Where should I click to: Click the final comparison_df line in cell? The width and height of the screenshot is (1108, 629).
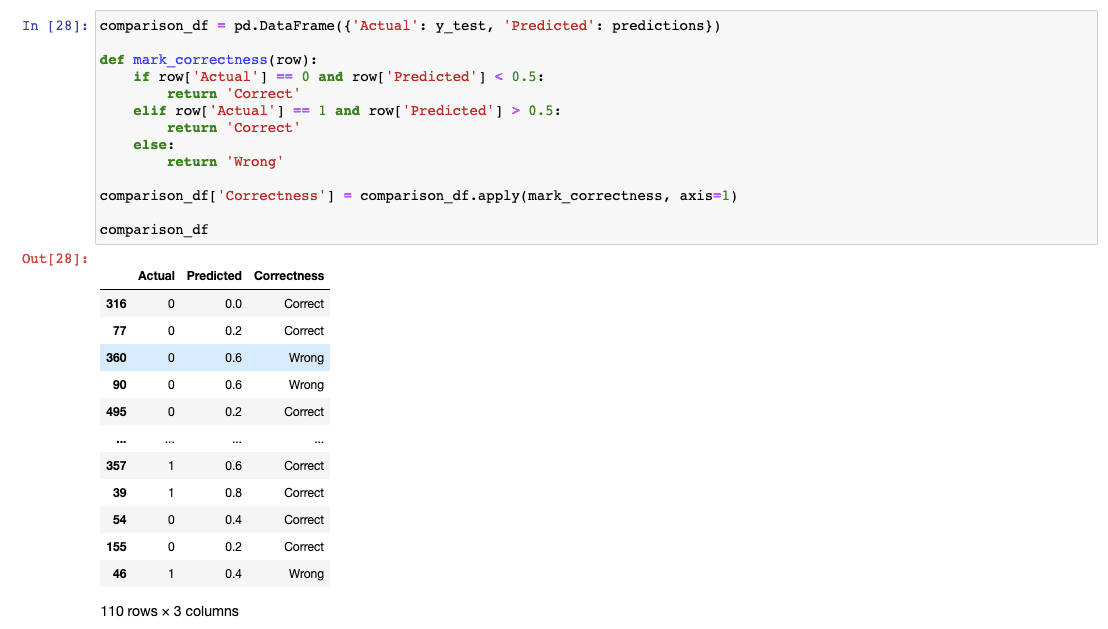154,230
